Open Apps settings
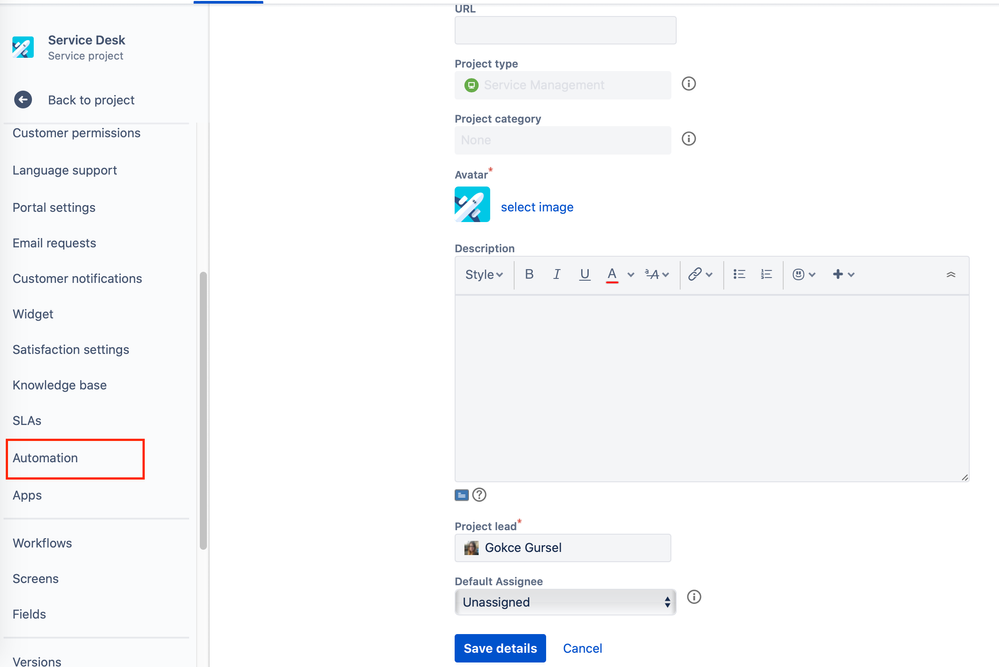 pos(27,495)
